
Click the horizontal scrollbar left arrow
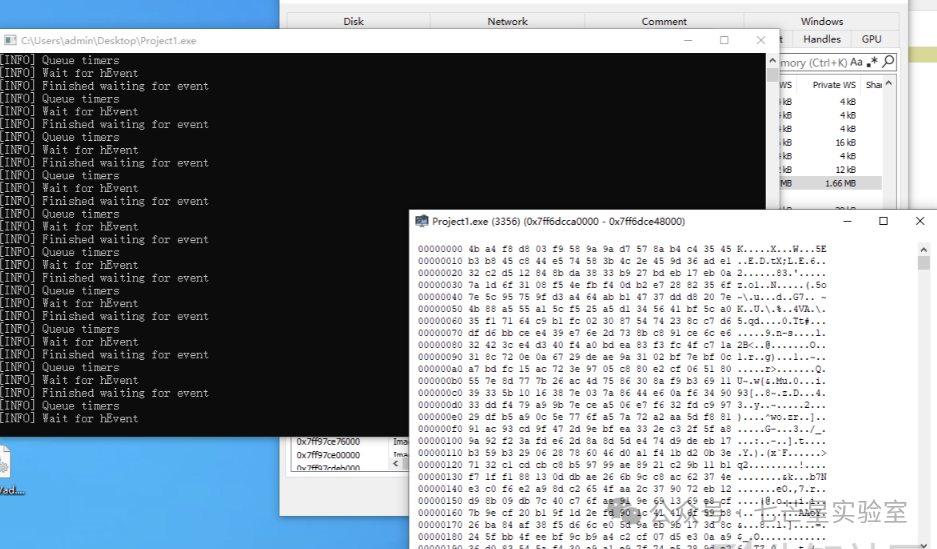396,464
